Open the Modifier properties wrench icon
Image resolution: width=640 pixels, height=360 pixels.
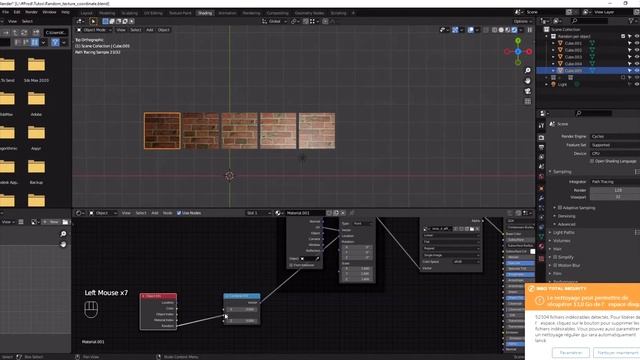pos(541,198)
